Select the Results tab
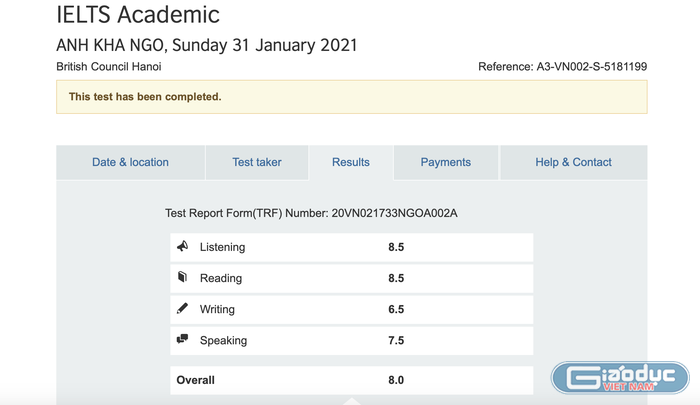This screenshot has height=405, width=700. tap(351, 162)
